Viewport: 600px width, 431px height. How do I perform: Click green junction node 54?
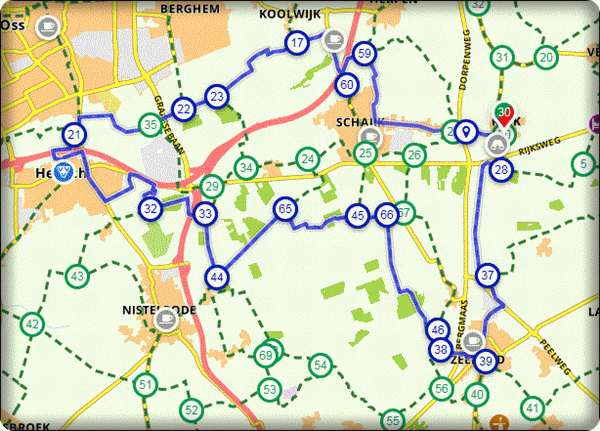click(x=320, y=365)
